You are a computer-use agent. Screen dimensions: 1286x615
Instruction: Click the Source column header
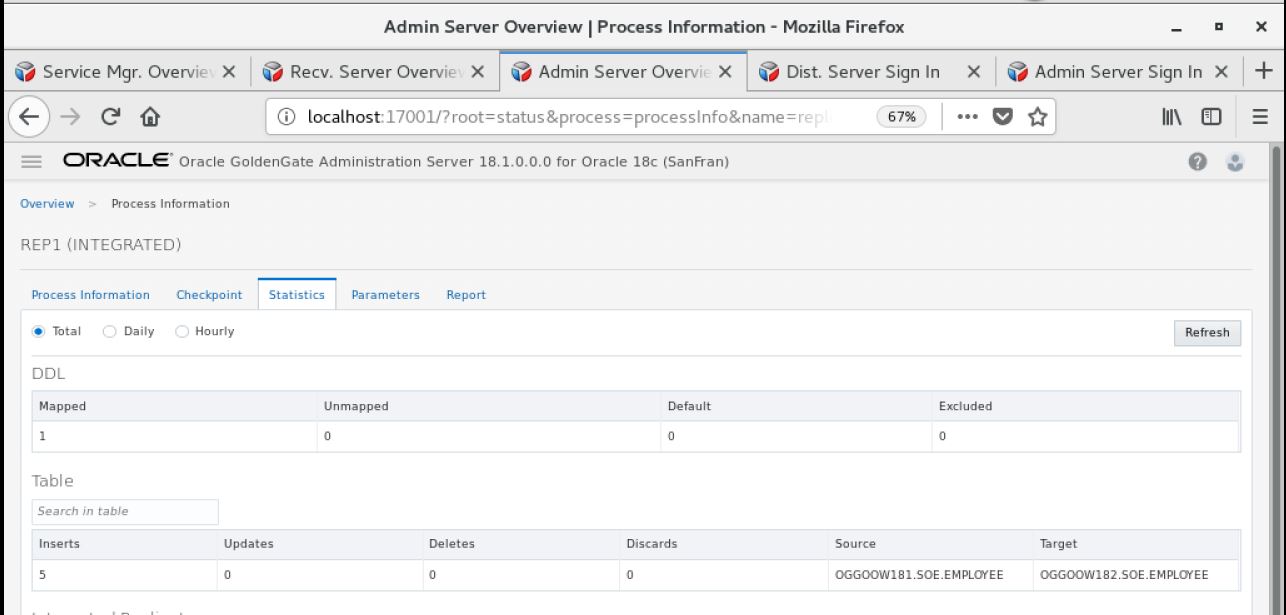point(931,544)
